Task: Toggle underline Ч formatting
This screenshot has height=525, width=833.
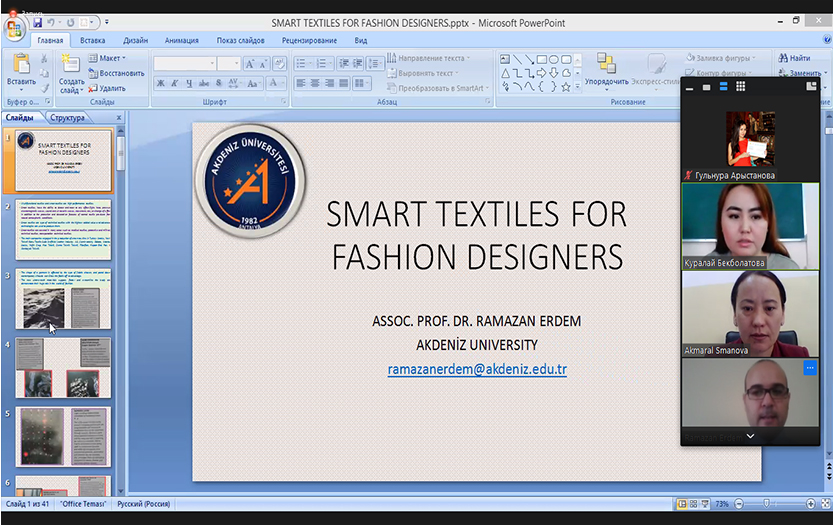Action: coord(189,83)
